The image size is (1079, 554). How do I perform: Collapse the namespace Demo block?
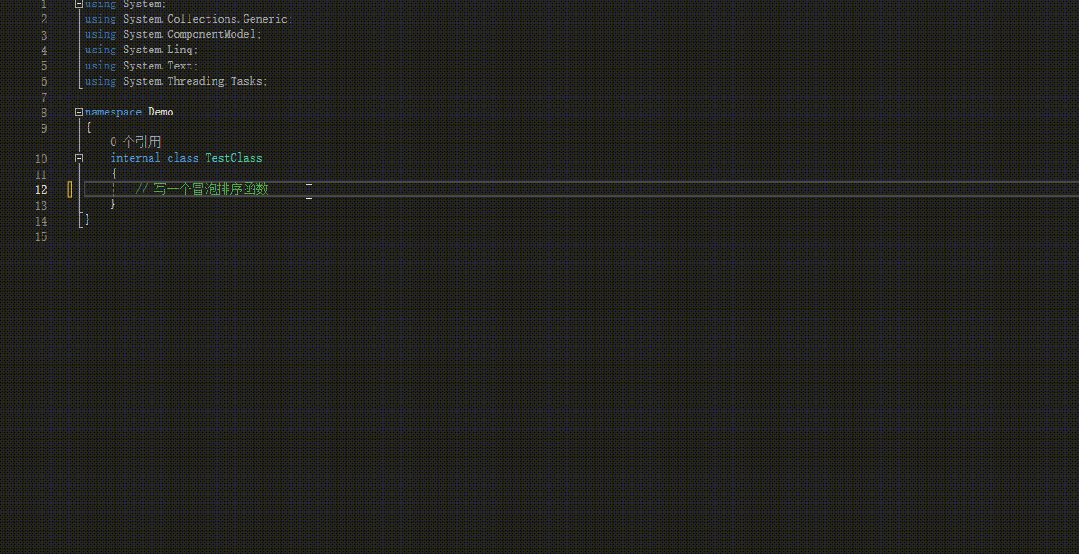click(x=79, y=111)
